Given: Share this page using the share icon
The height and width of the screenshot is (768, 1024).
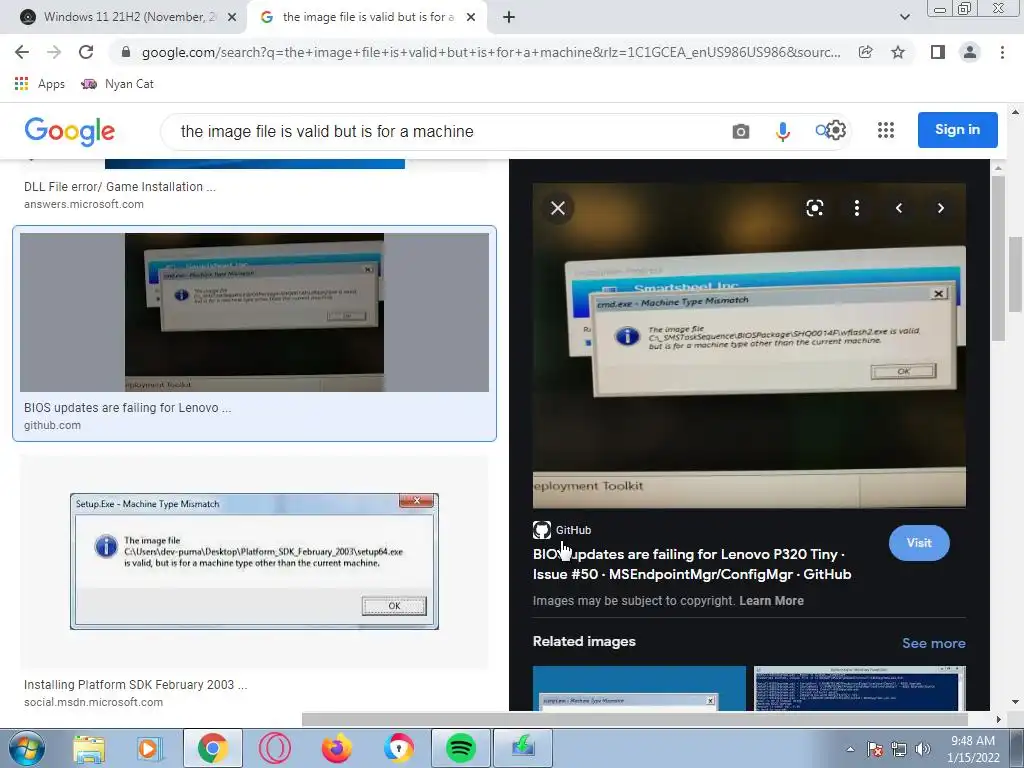Looking at the screenshot, I should click(865, 52).
